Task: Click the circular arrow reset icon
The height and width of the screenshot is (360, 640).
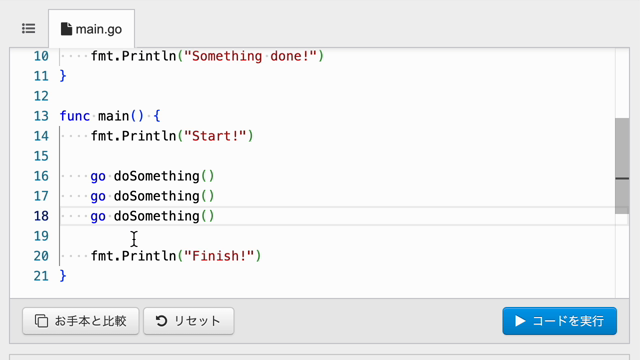Action: (161, 321)
